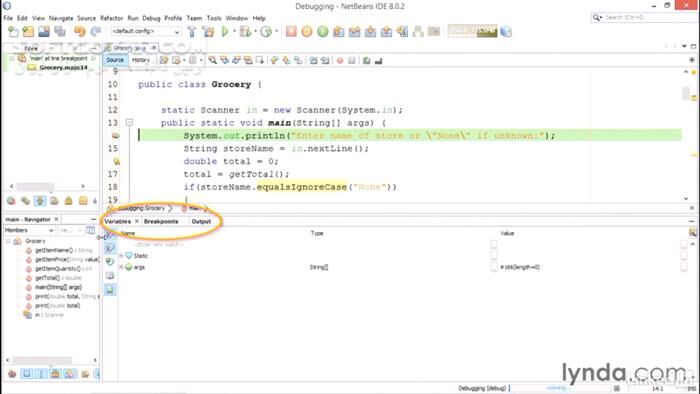Open the Refactor menu

(x=111, y=18)
